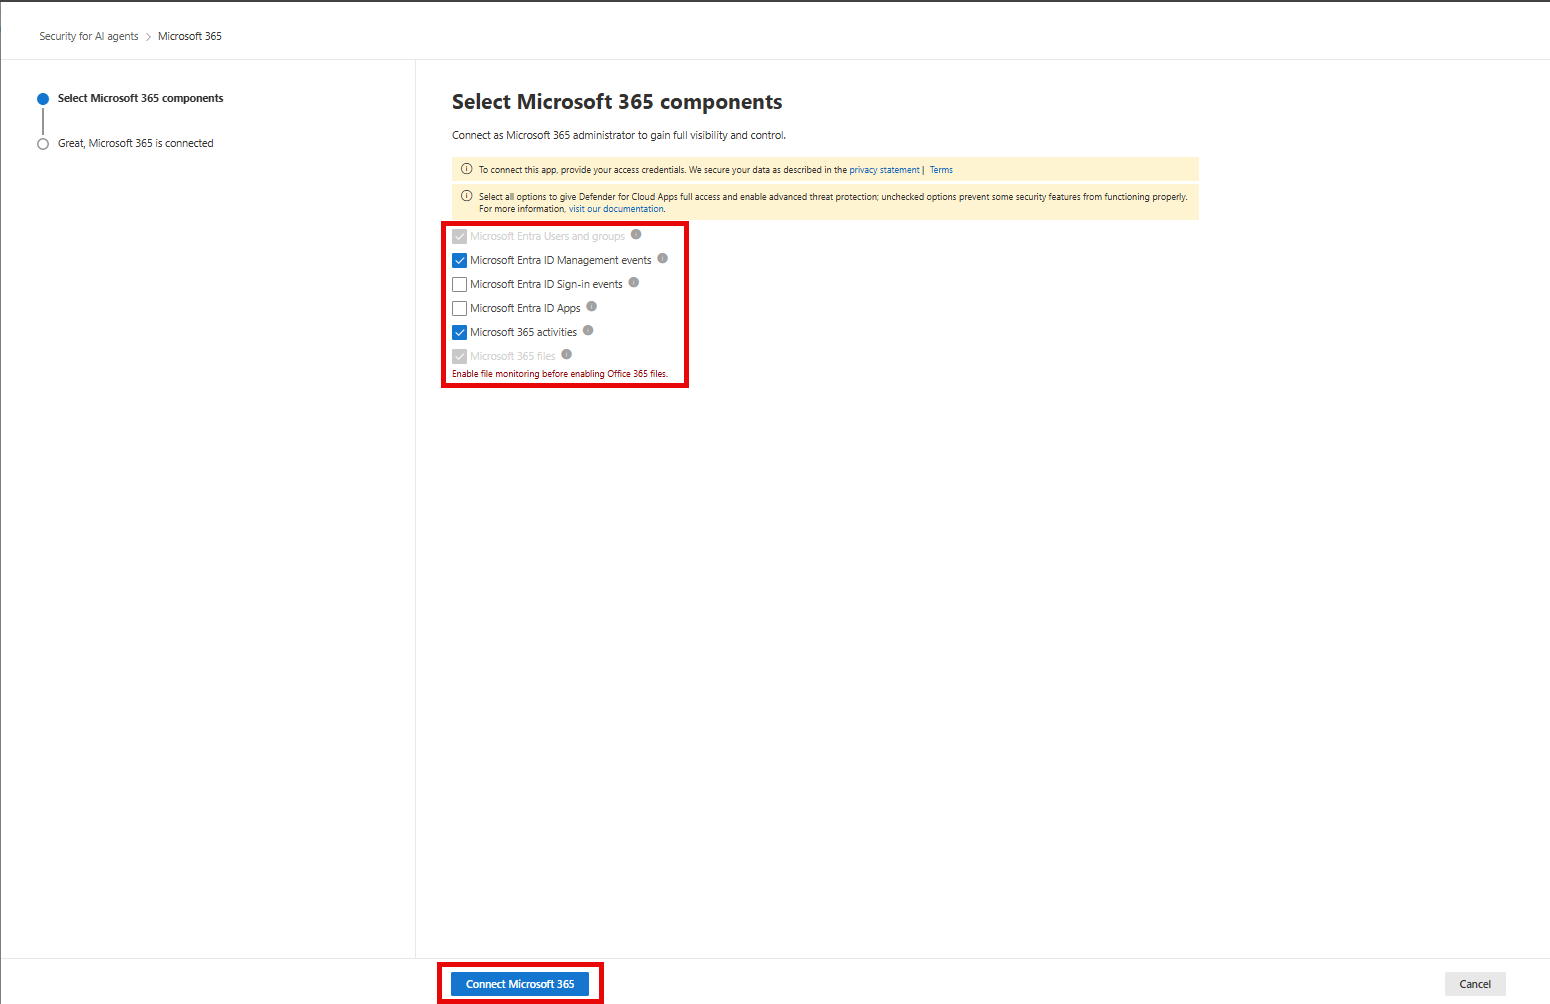
Task: Click breadcrumb chevron after Security for AI agents
Action: pyautogui.click(x=148, y=37)
